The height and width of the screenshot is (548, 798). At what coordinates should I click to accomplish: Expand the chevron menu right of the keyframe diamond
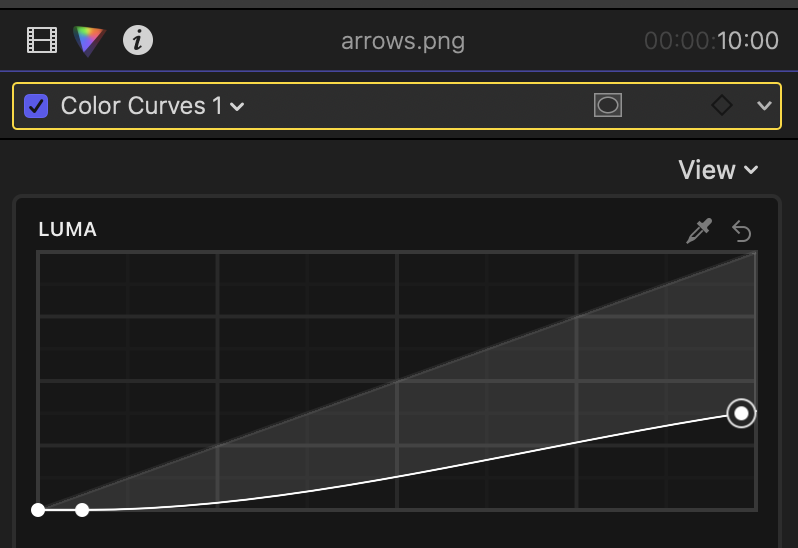765,105
